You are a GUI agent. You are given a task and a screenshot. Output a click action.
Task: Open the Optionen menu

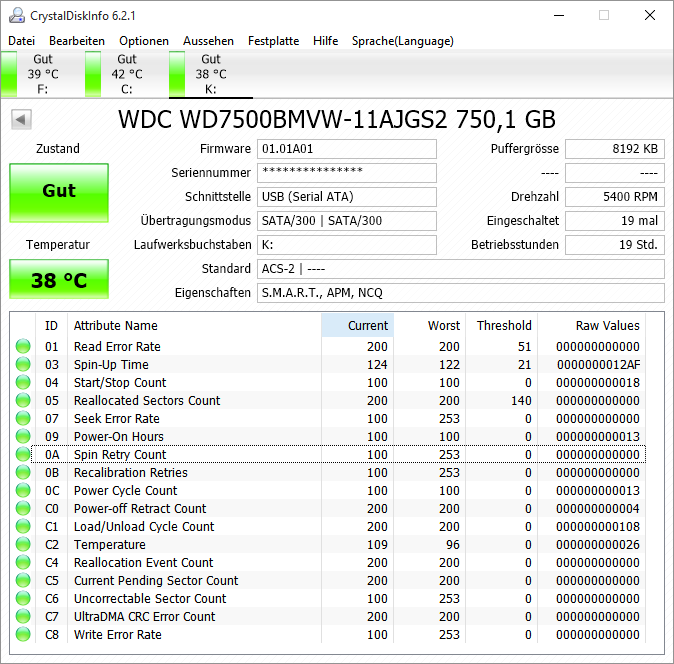point(144,41)
